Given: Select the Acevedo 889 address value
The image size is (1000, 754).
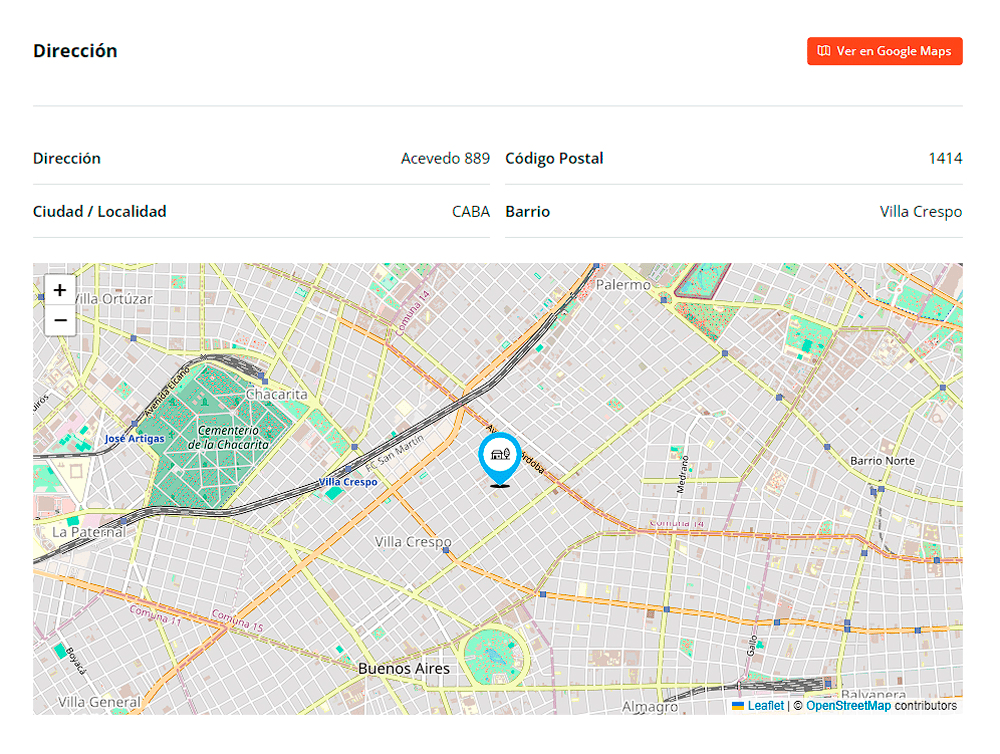Looking at the screenshot, I should (445, 158).
